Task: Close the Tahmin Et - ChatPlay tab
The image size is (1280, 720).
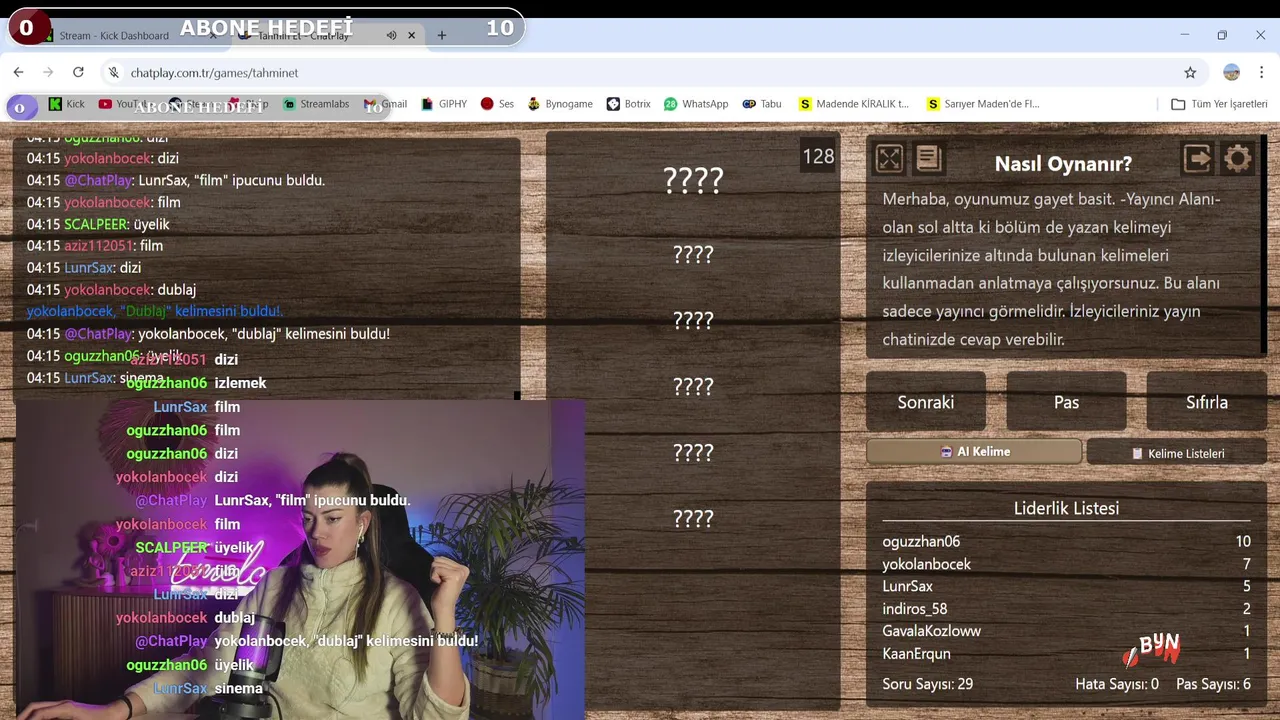Action: pos(411,35)
